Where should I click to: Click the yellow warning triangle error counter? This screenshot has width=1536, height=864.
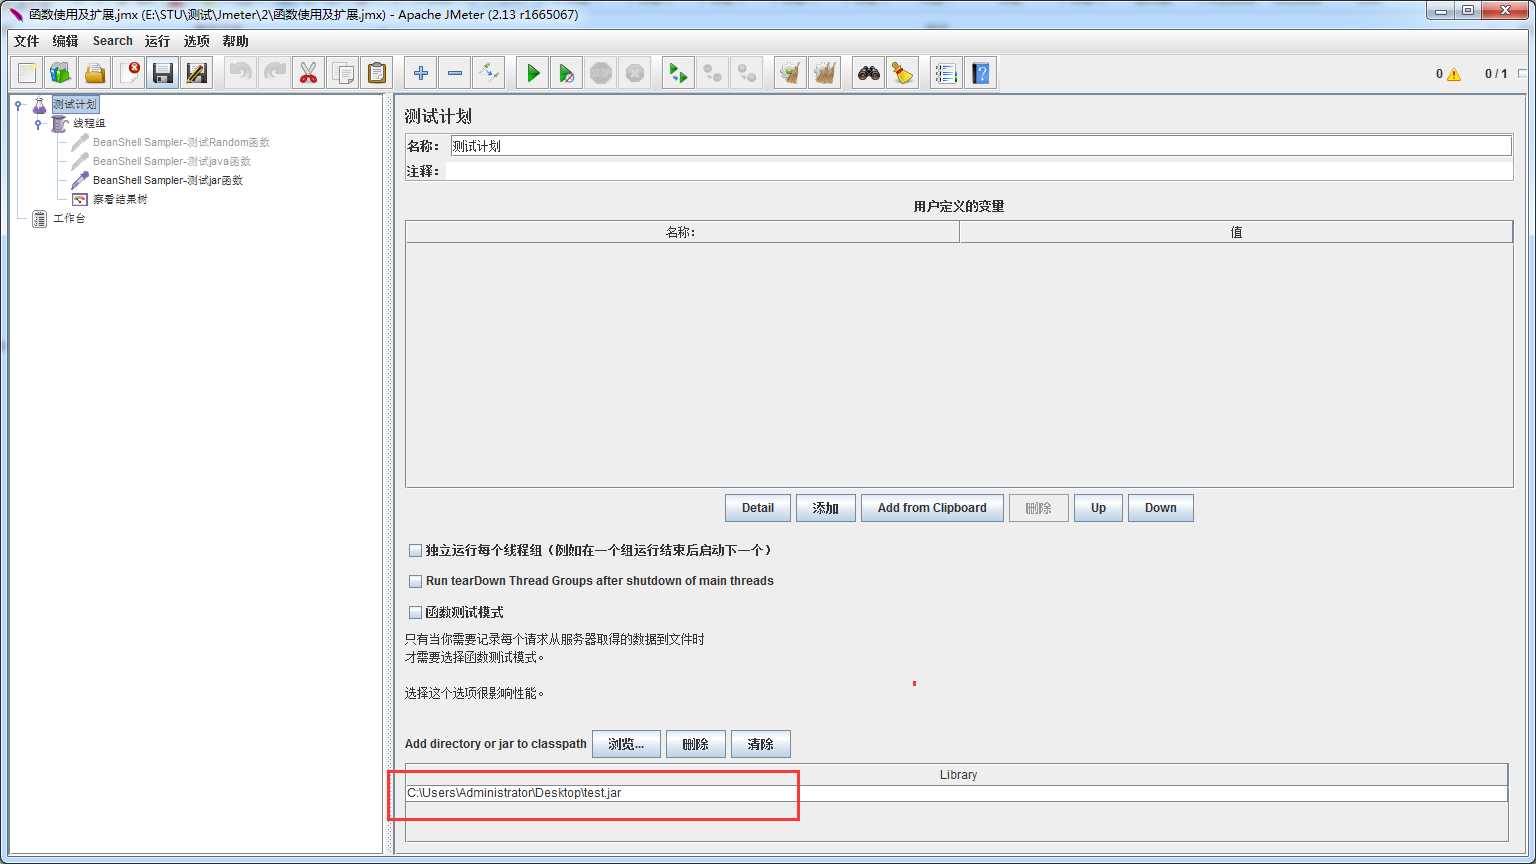(x=1454, y=74)
